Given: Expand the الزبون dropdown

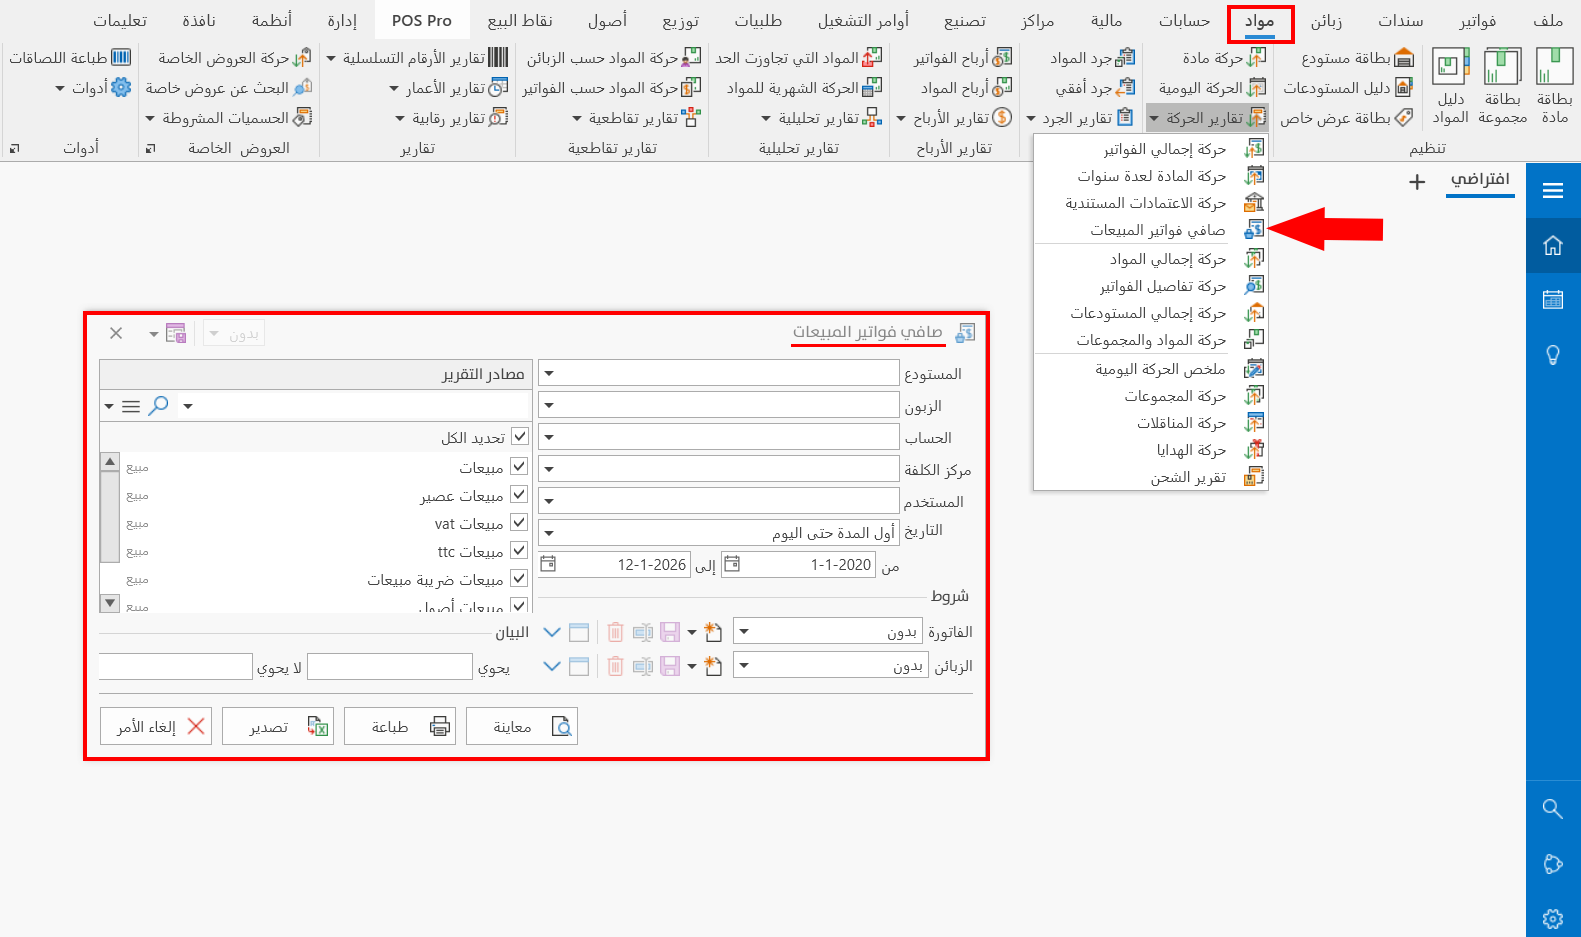Looking at the screenshot, I should tap(549, 405).
